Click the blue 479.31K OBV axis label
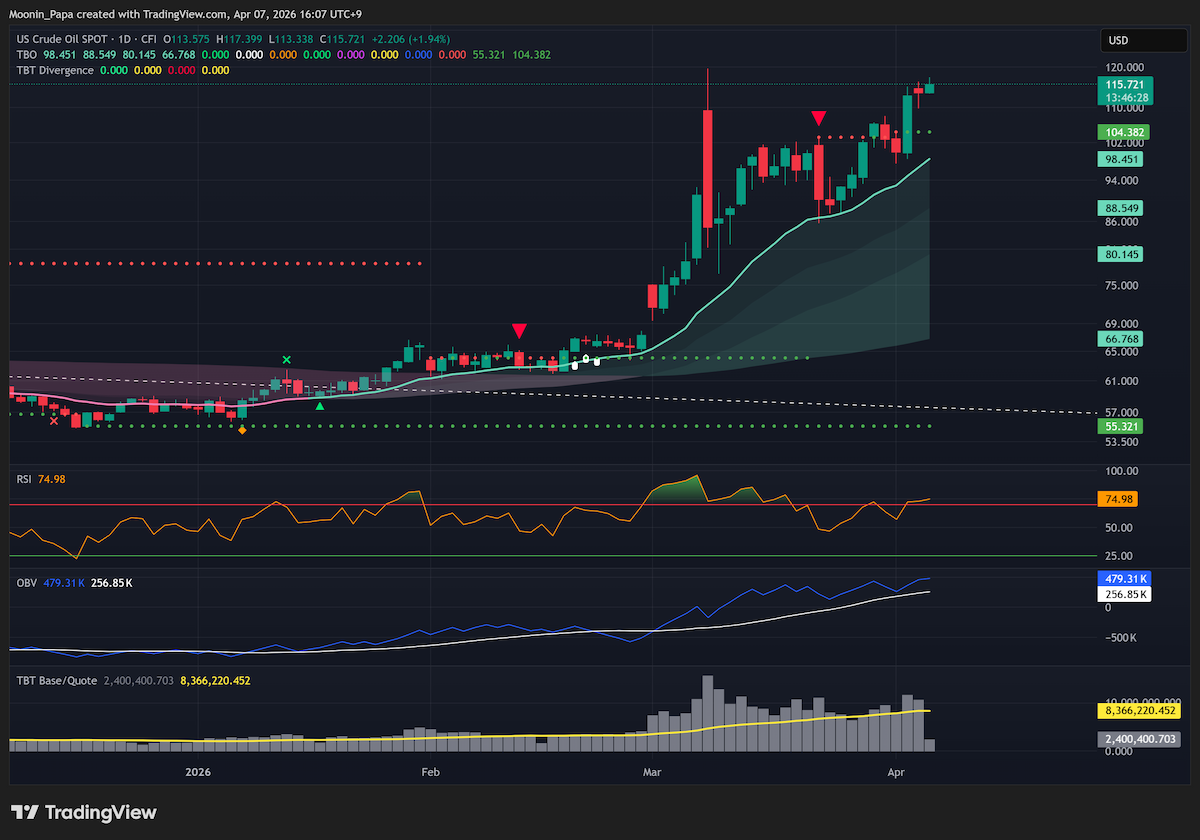1200x840 pixels. click(1125, 578)
